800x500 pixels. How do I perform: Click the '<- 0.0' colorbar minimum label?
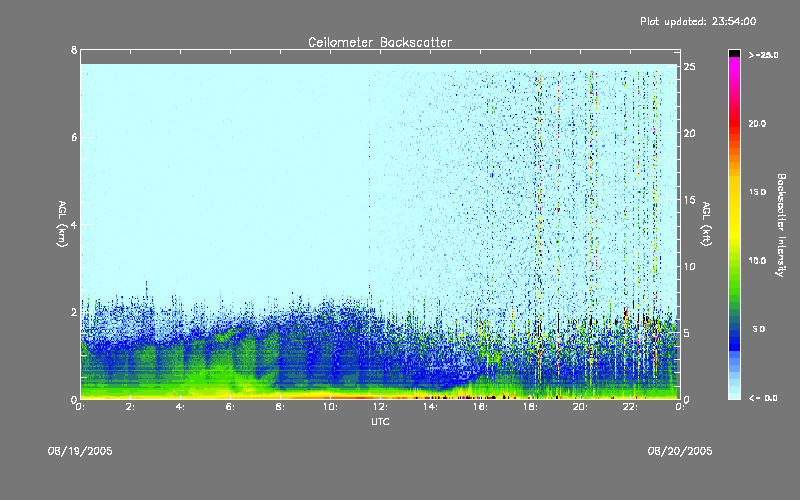coord(763,398)
